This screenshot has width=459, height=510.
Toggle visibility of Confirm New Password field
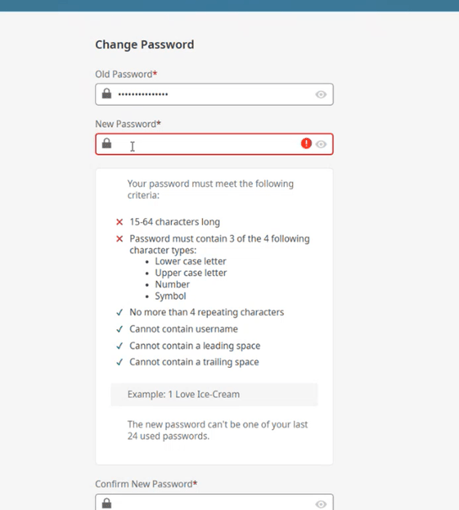321,504
